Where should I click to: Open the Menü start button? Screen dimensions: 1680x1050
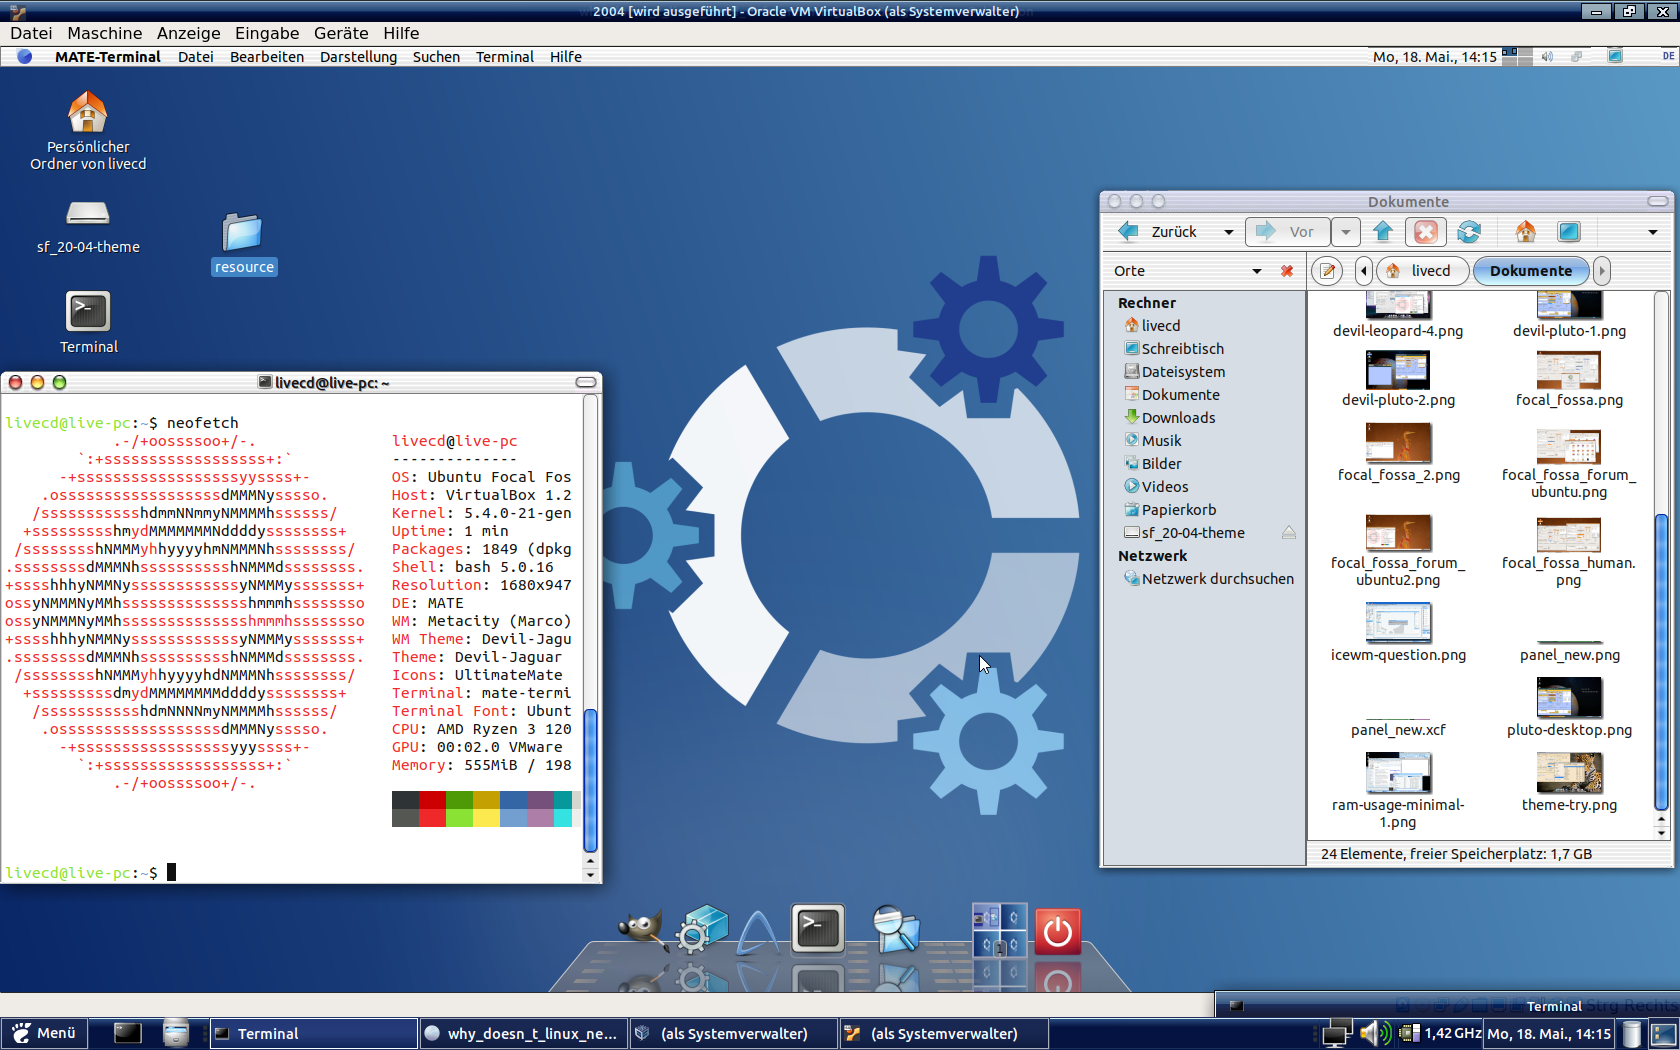[x=45, y=1033]
